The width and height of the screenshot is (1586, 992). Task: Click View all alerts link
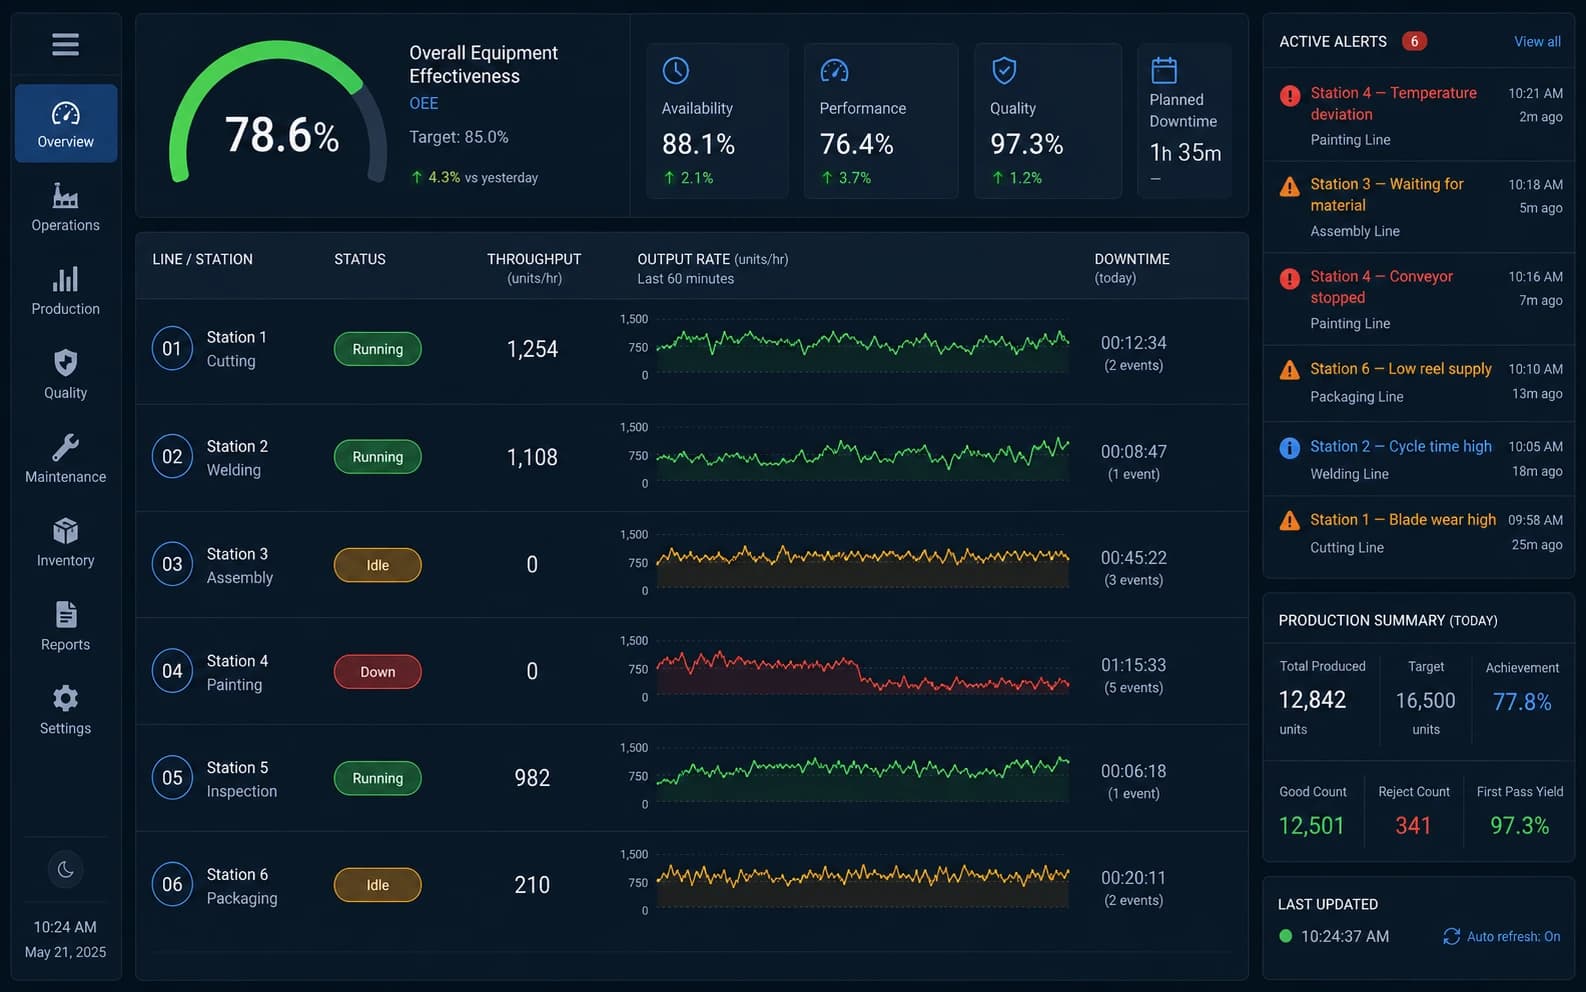tap(1537, 42)
